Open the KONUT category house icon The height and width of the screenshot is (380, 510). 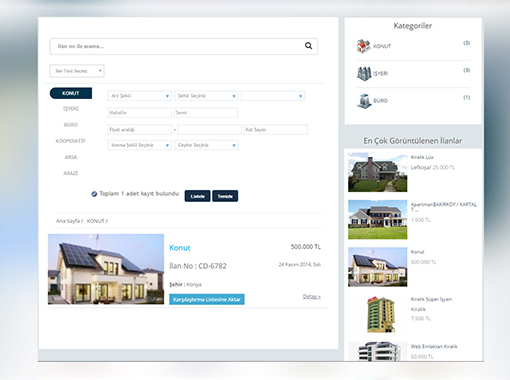pos(363,46)
